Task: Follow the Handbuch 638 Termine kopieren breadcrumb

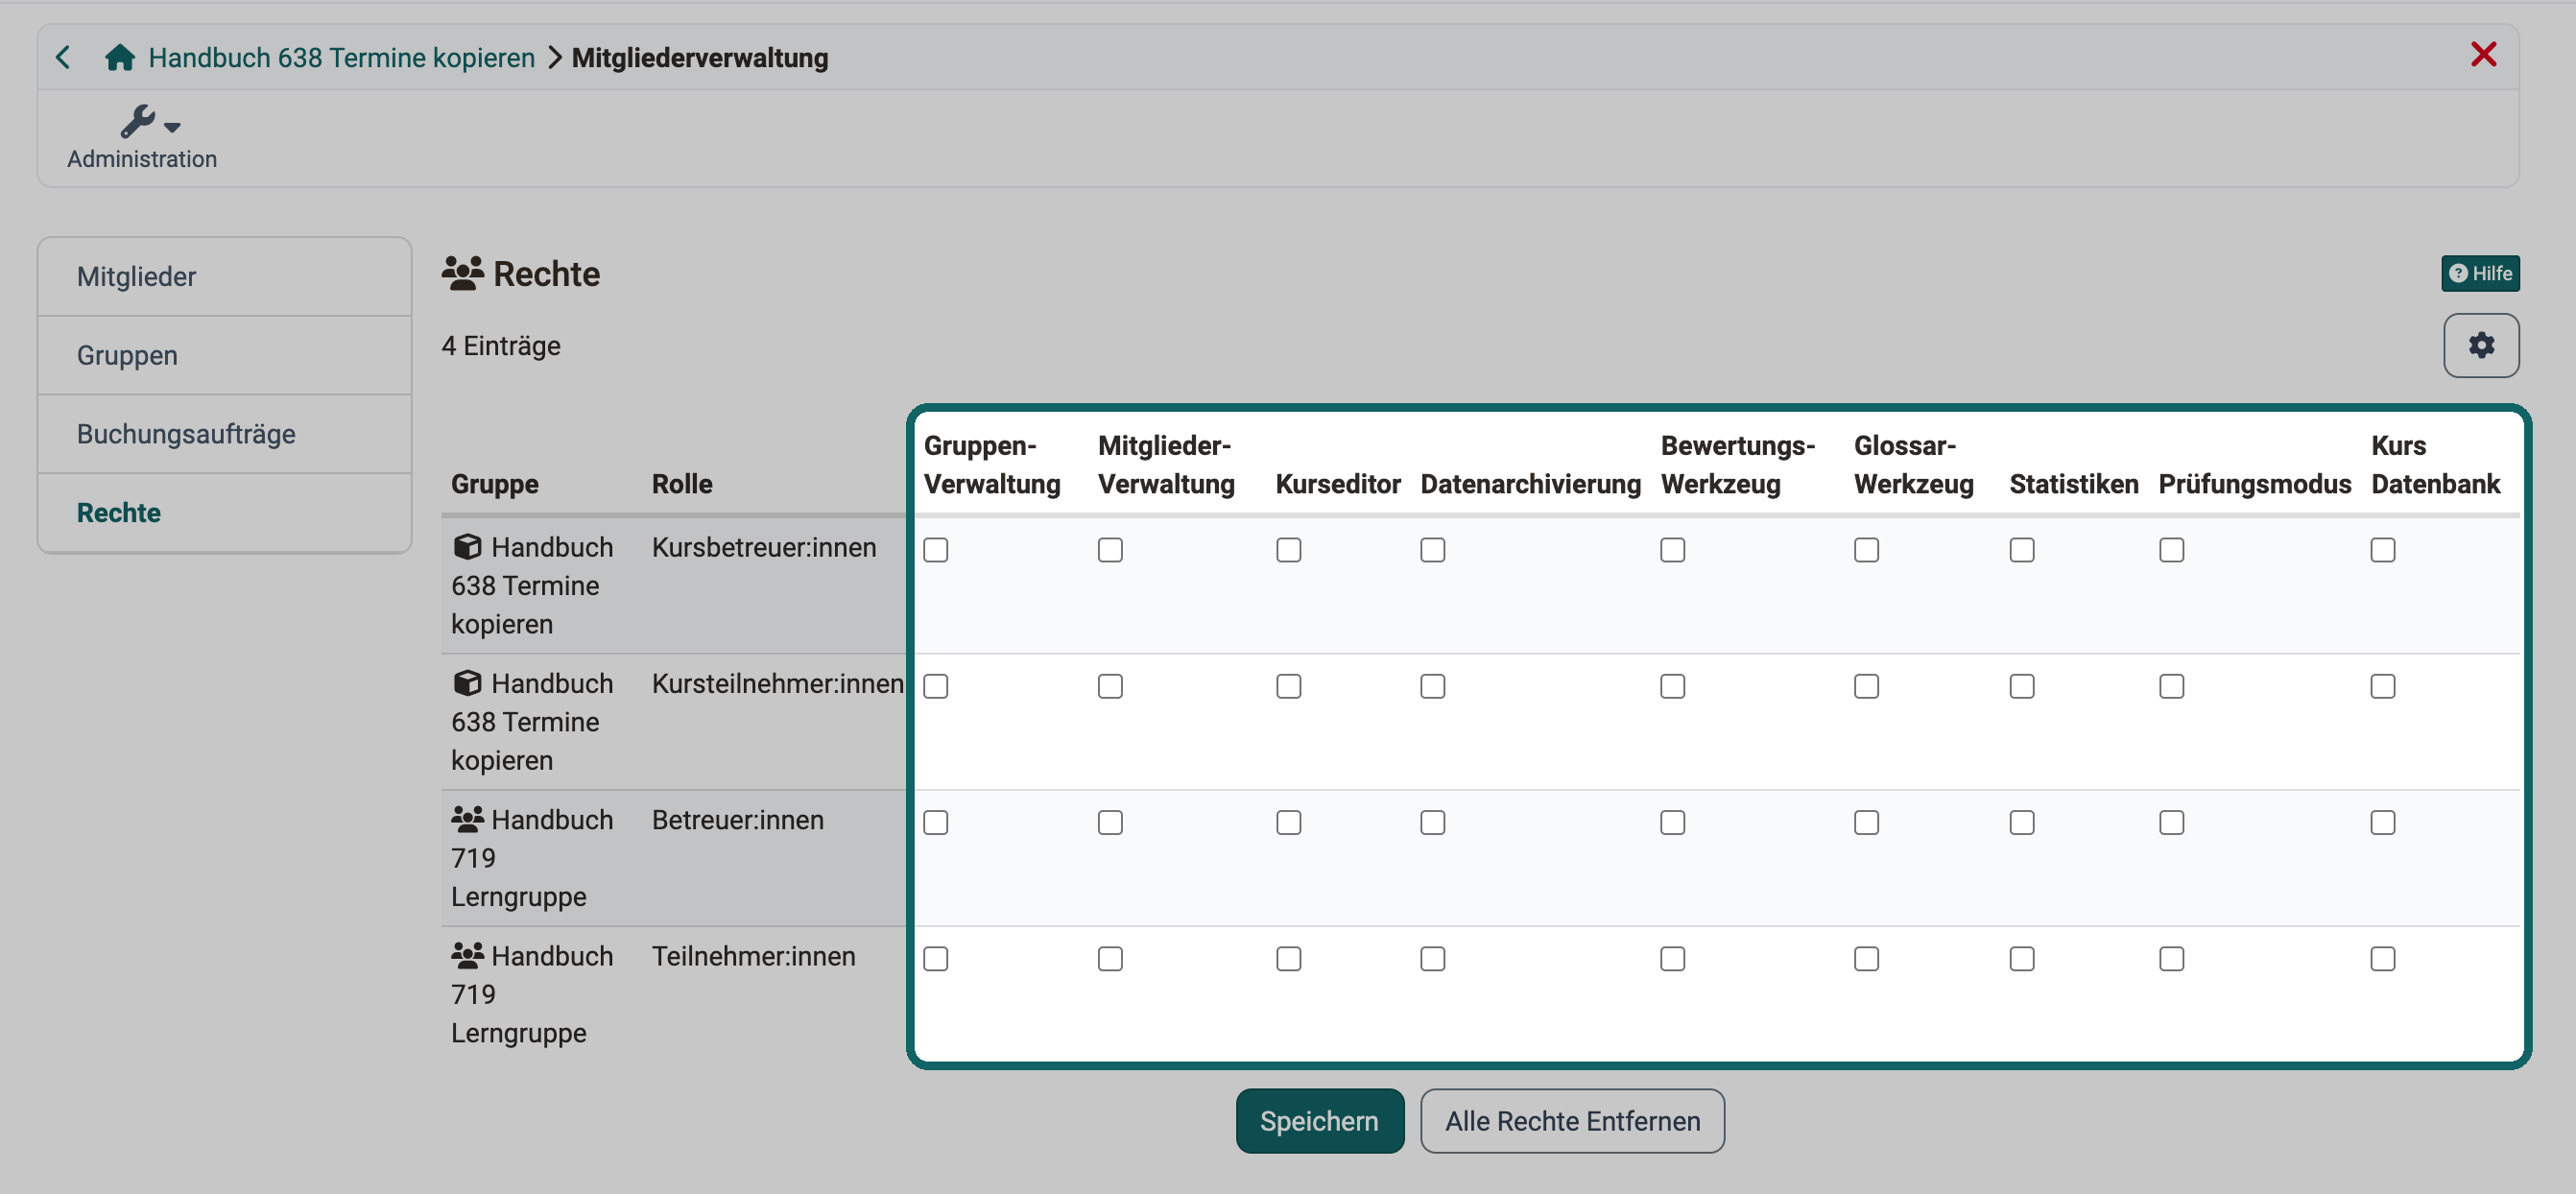Action: point(341,57)
